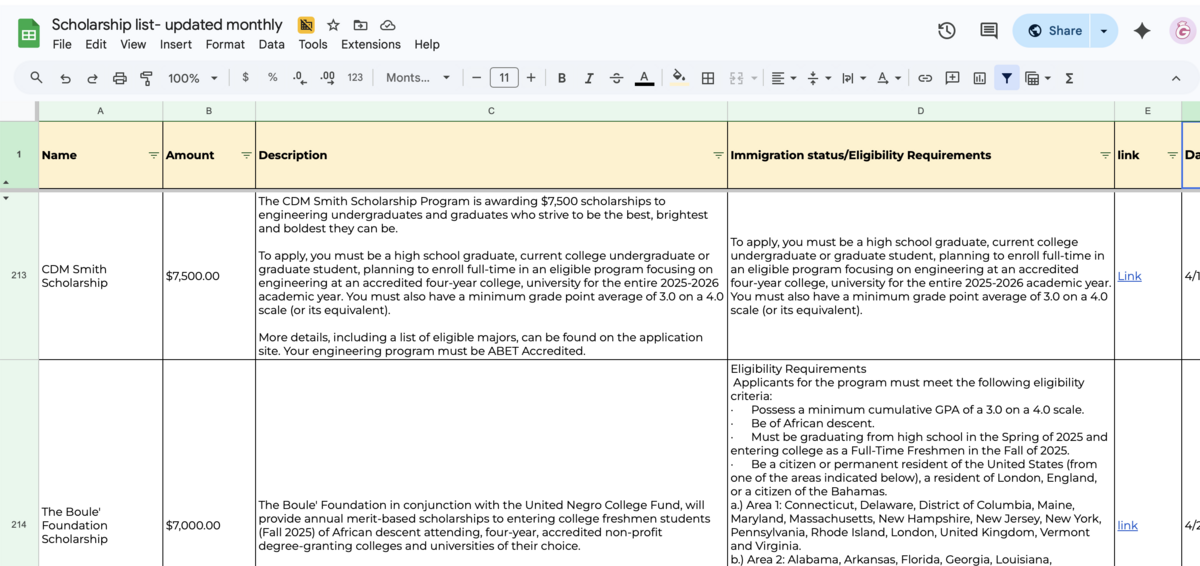Screen dimensions: 1200x566
Task: Open filter for Immigration status column
Action: click(1105, 155)
